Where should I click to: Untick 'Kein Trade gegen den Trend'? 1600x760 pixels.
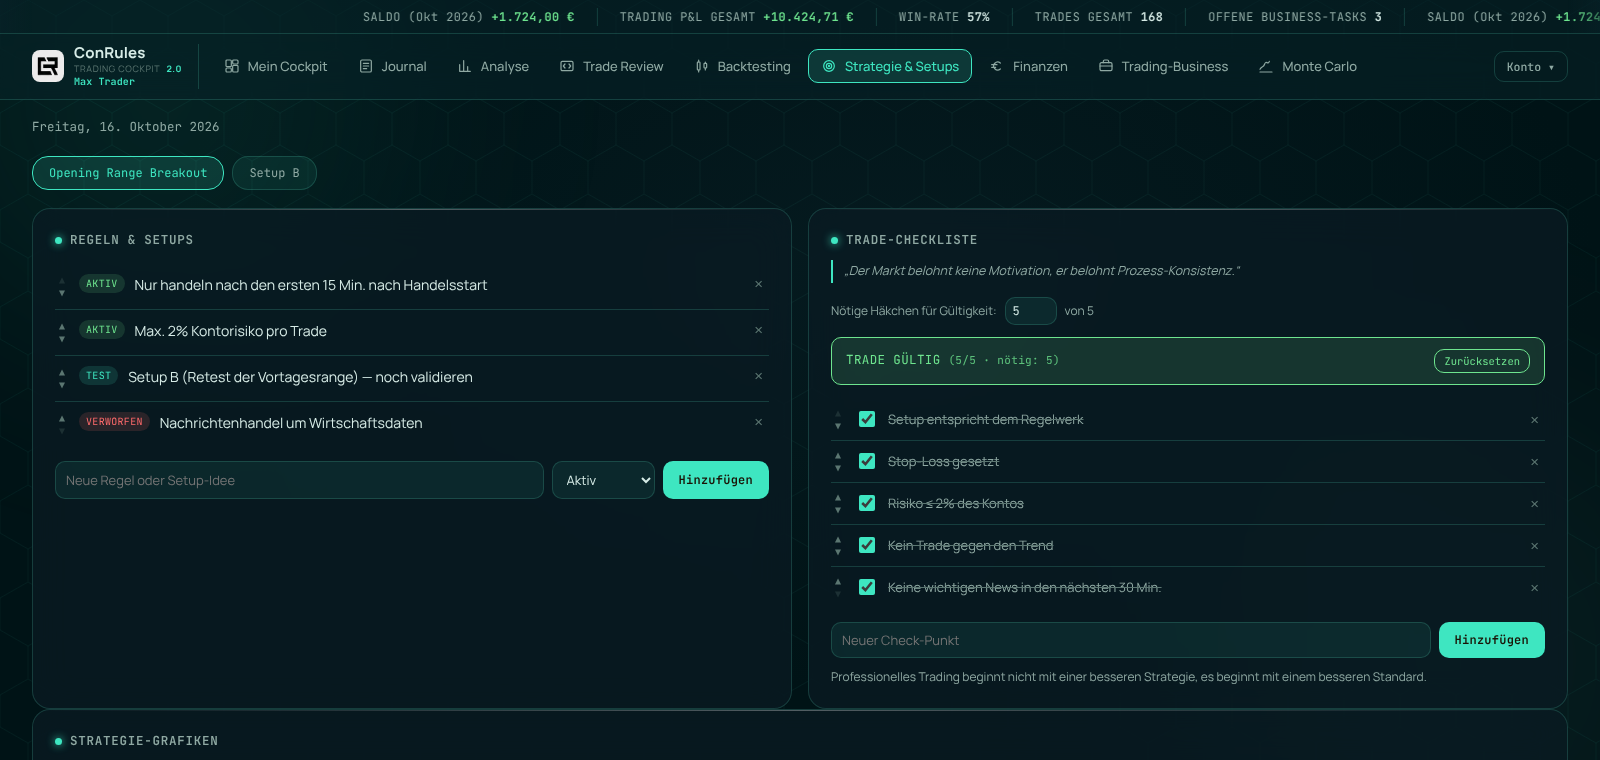867,545
